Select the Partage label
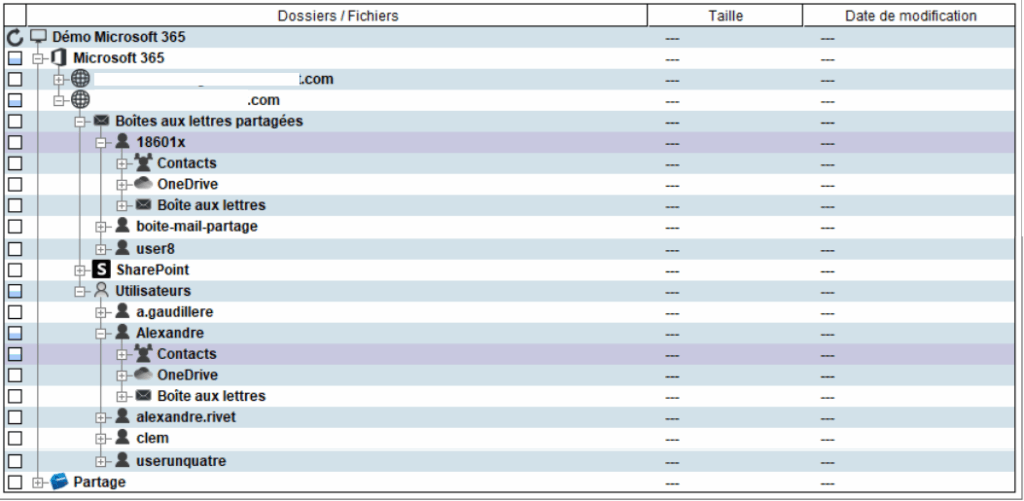The height and width of the screenshot is (501, 1024). click(x=99, y=482)
